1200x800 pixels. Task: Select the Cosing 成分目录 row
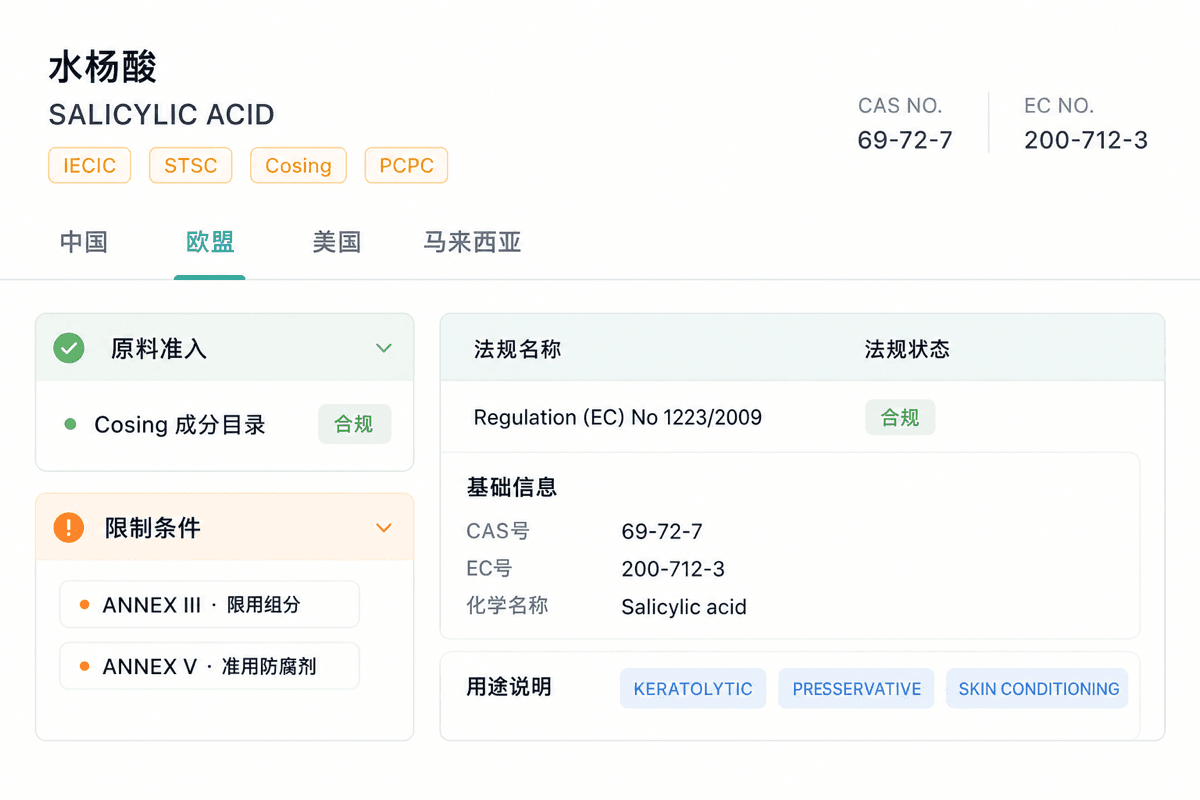[x=225, y=425]
